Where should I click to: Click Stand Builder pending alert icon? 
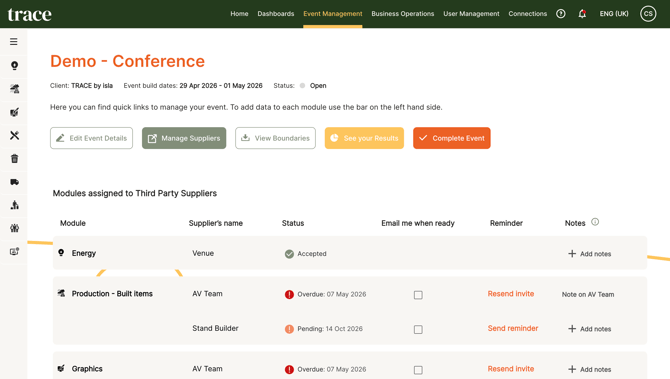point(289,329)
